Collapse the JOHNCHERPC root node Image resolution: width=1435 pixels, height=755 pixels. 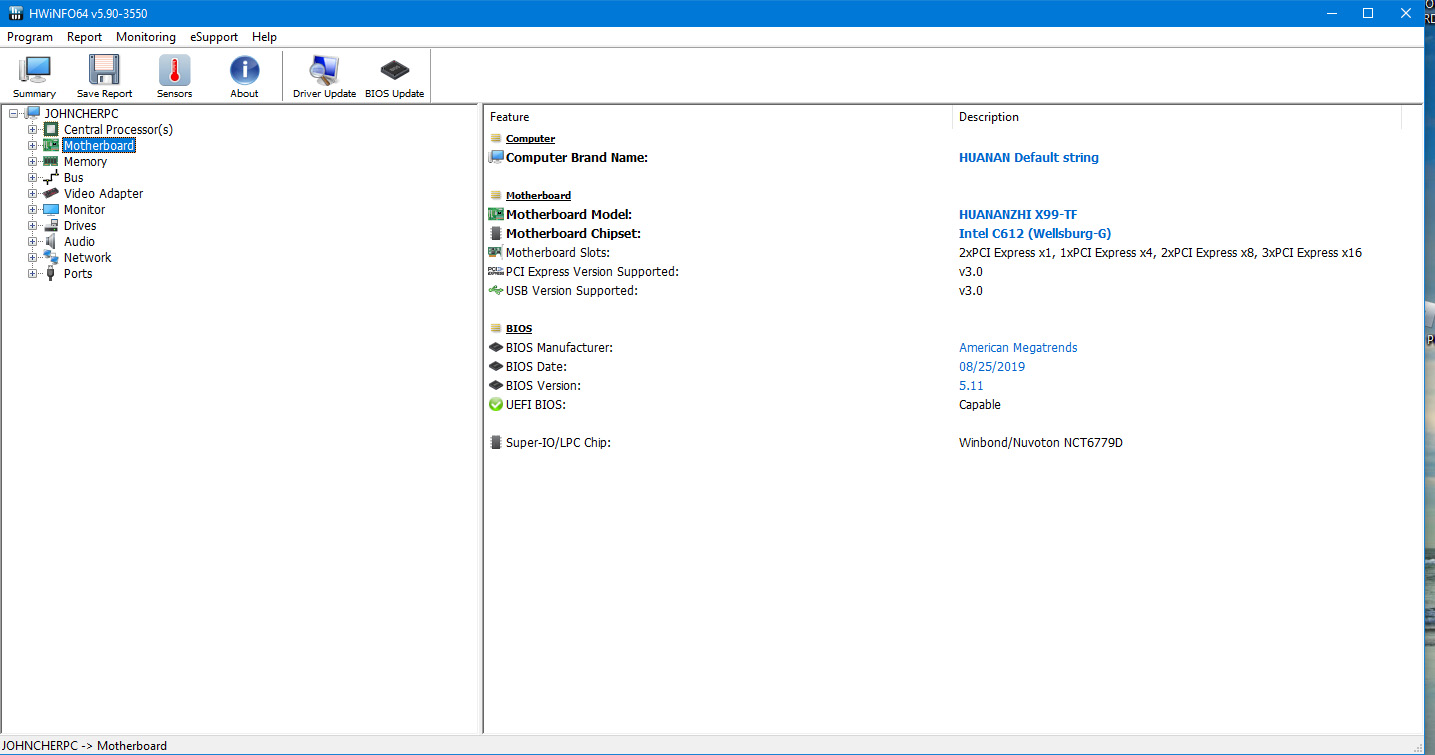click(14, 114)
